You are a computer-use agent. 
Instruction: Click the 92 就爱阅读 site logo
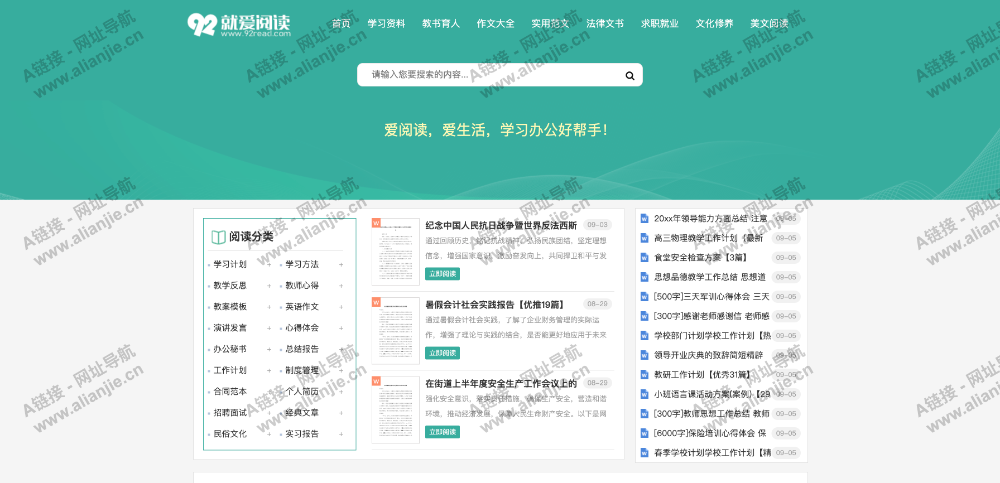240,25
